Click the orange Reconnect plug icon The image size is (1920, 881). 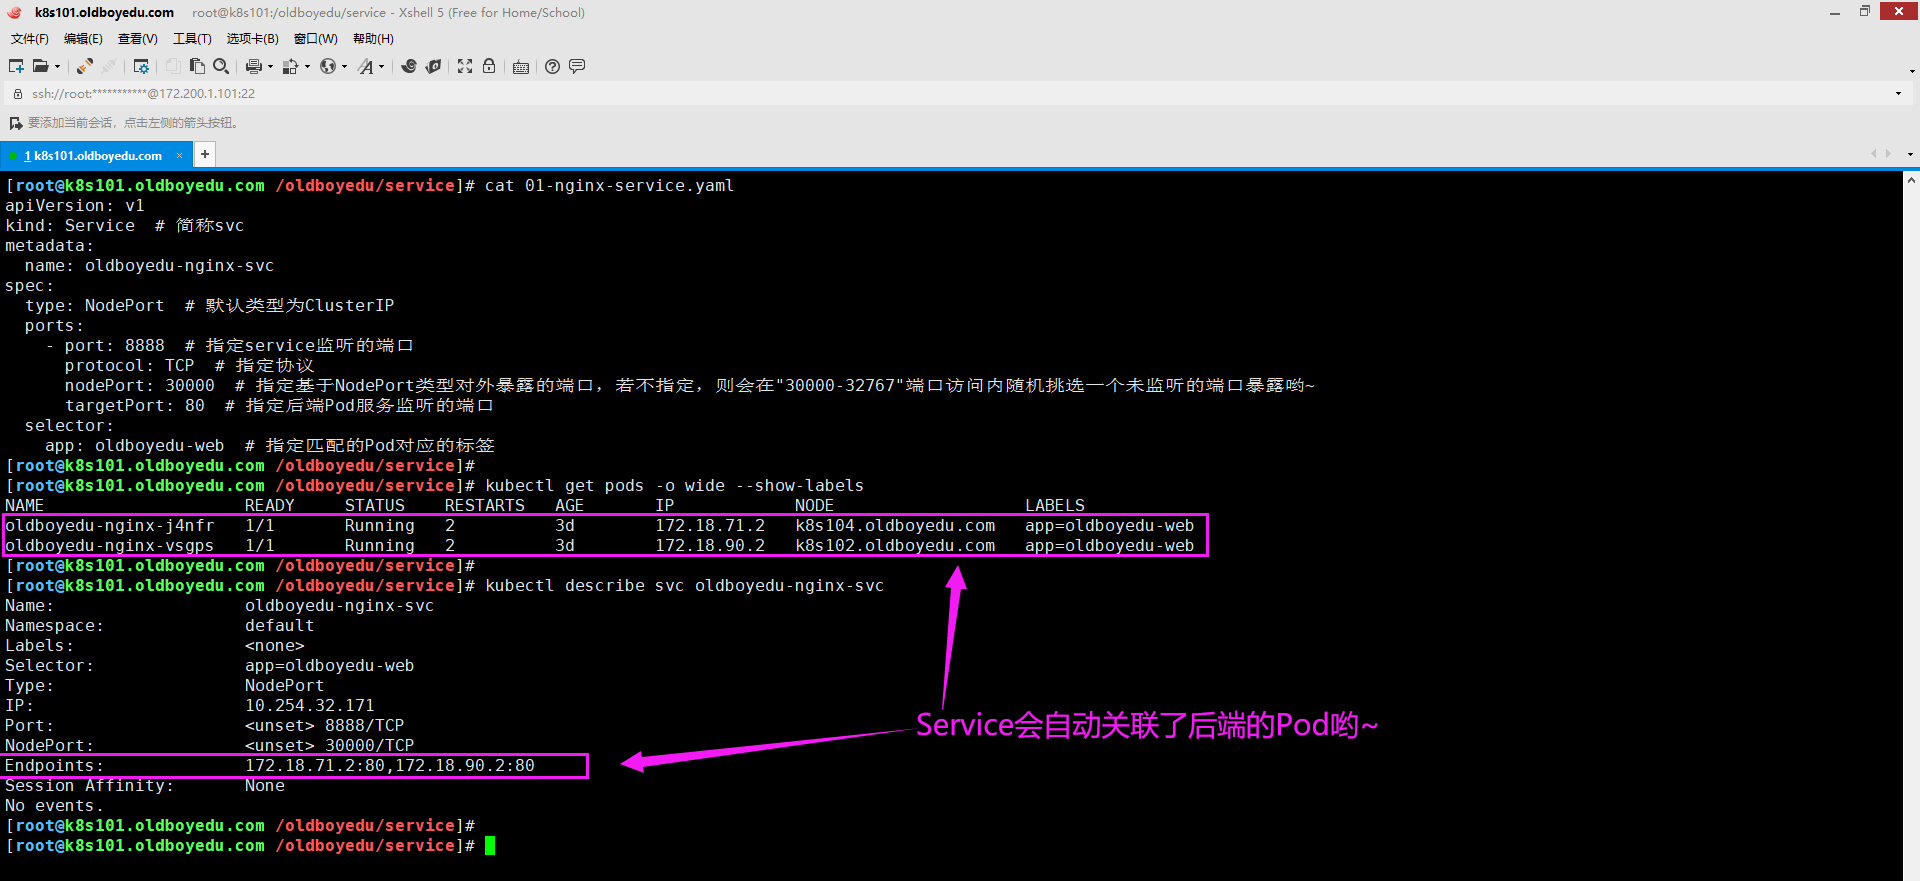(x=85, y=66)
